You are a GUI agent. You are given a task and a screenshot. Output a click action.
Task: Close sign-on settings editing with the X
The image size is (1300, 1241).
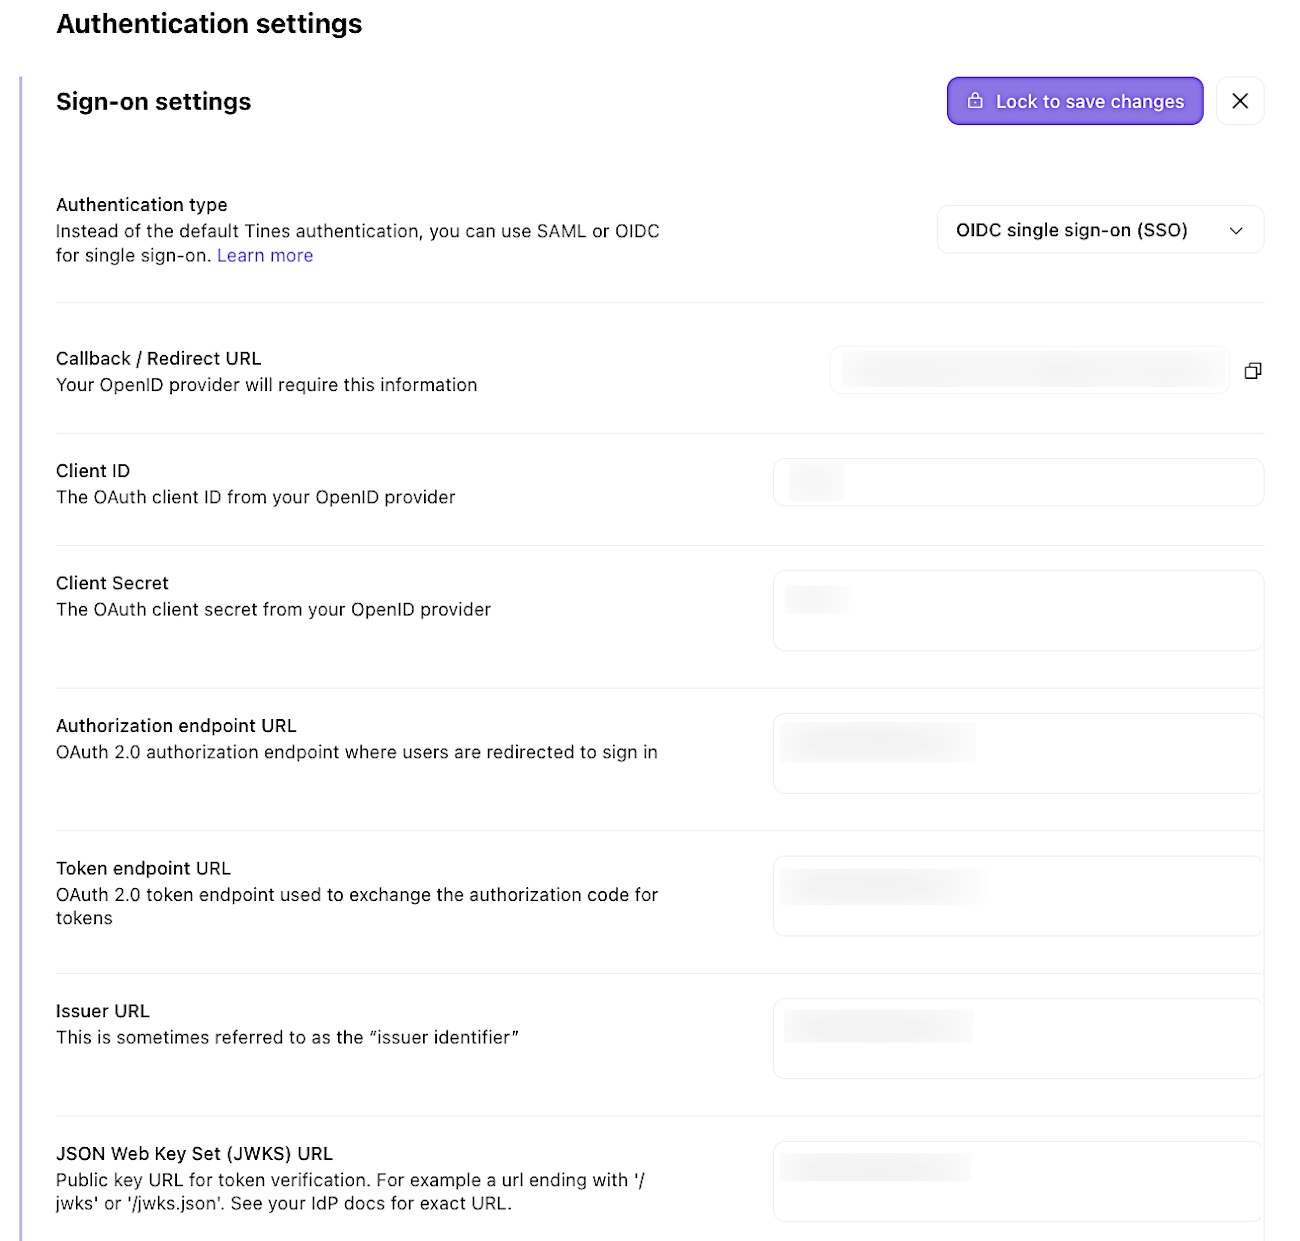click(1240, 101)
